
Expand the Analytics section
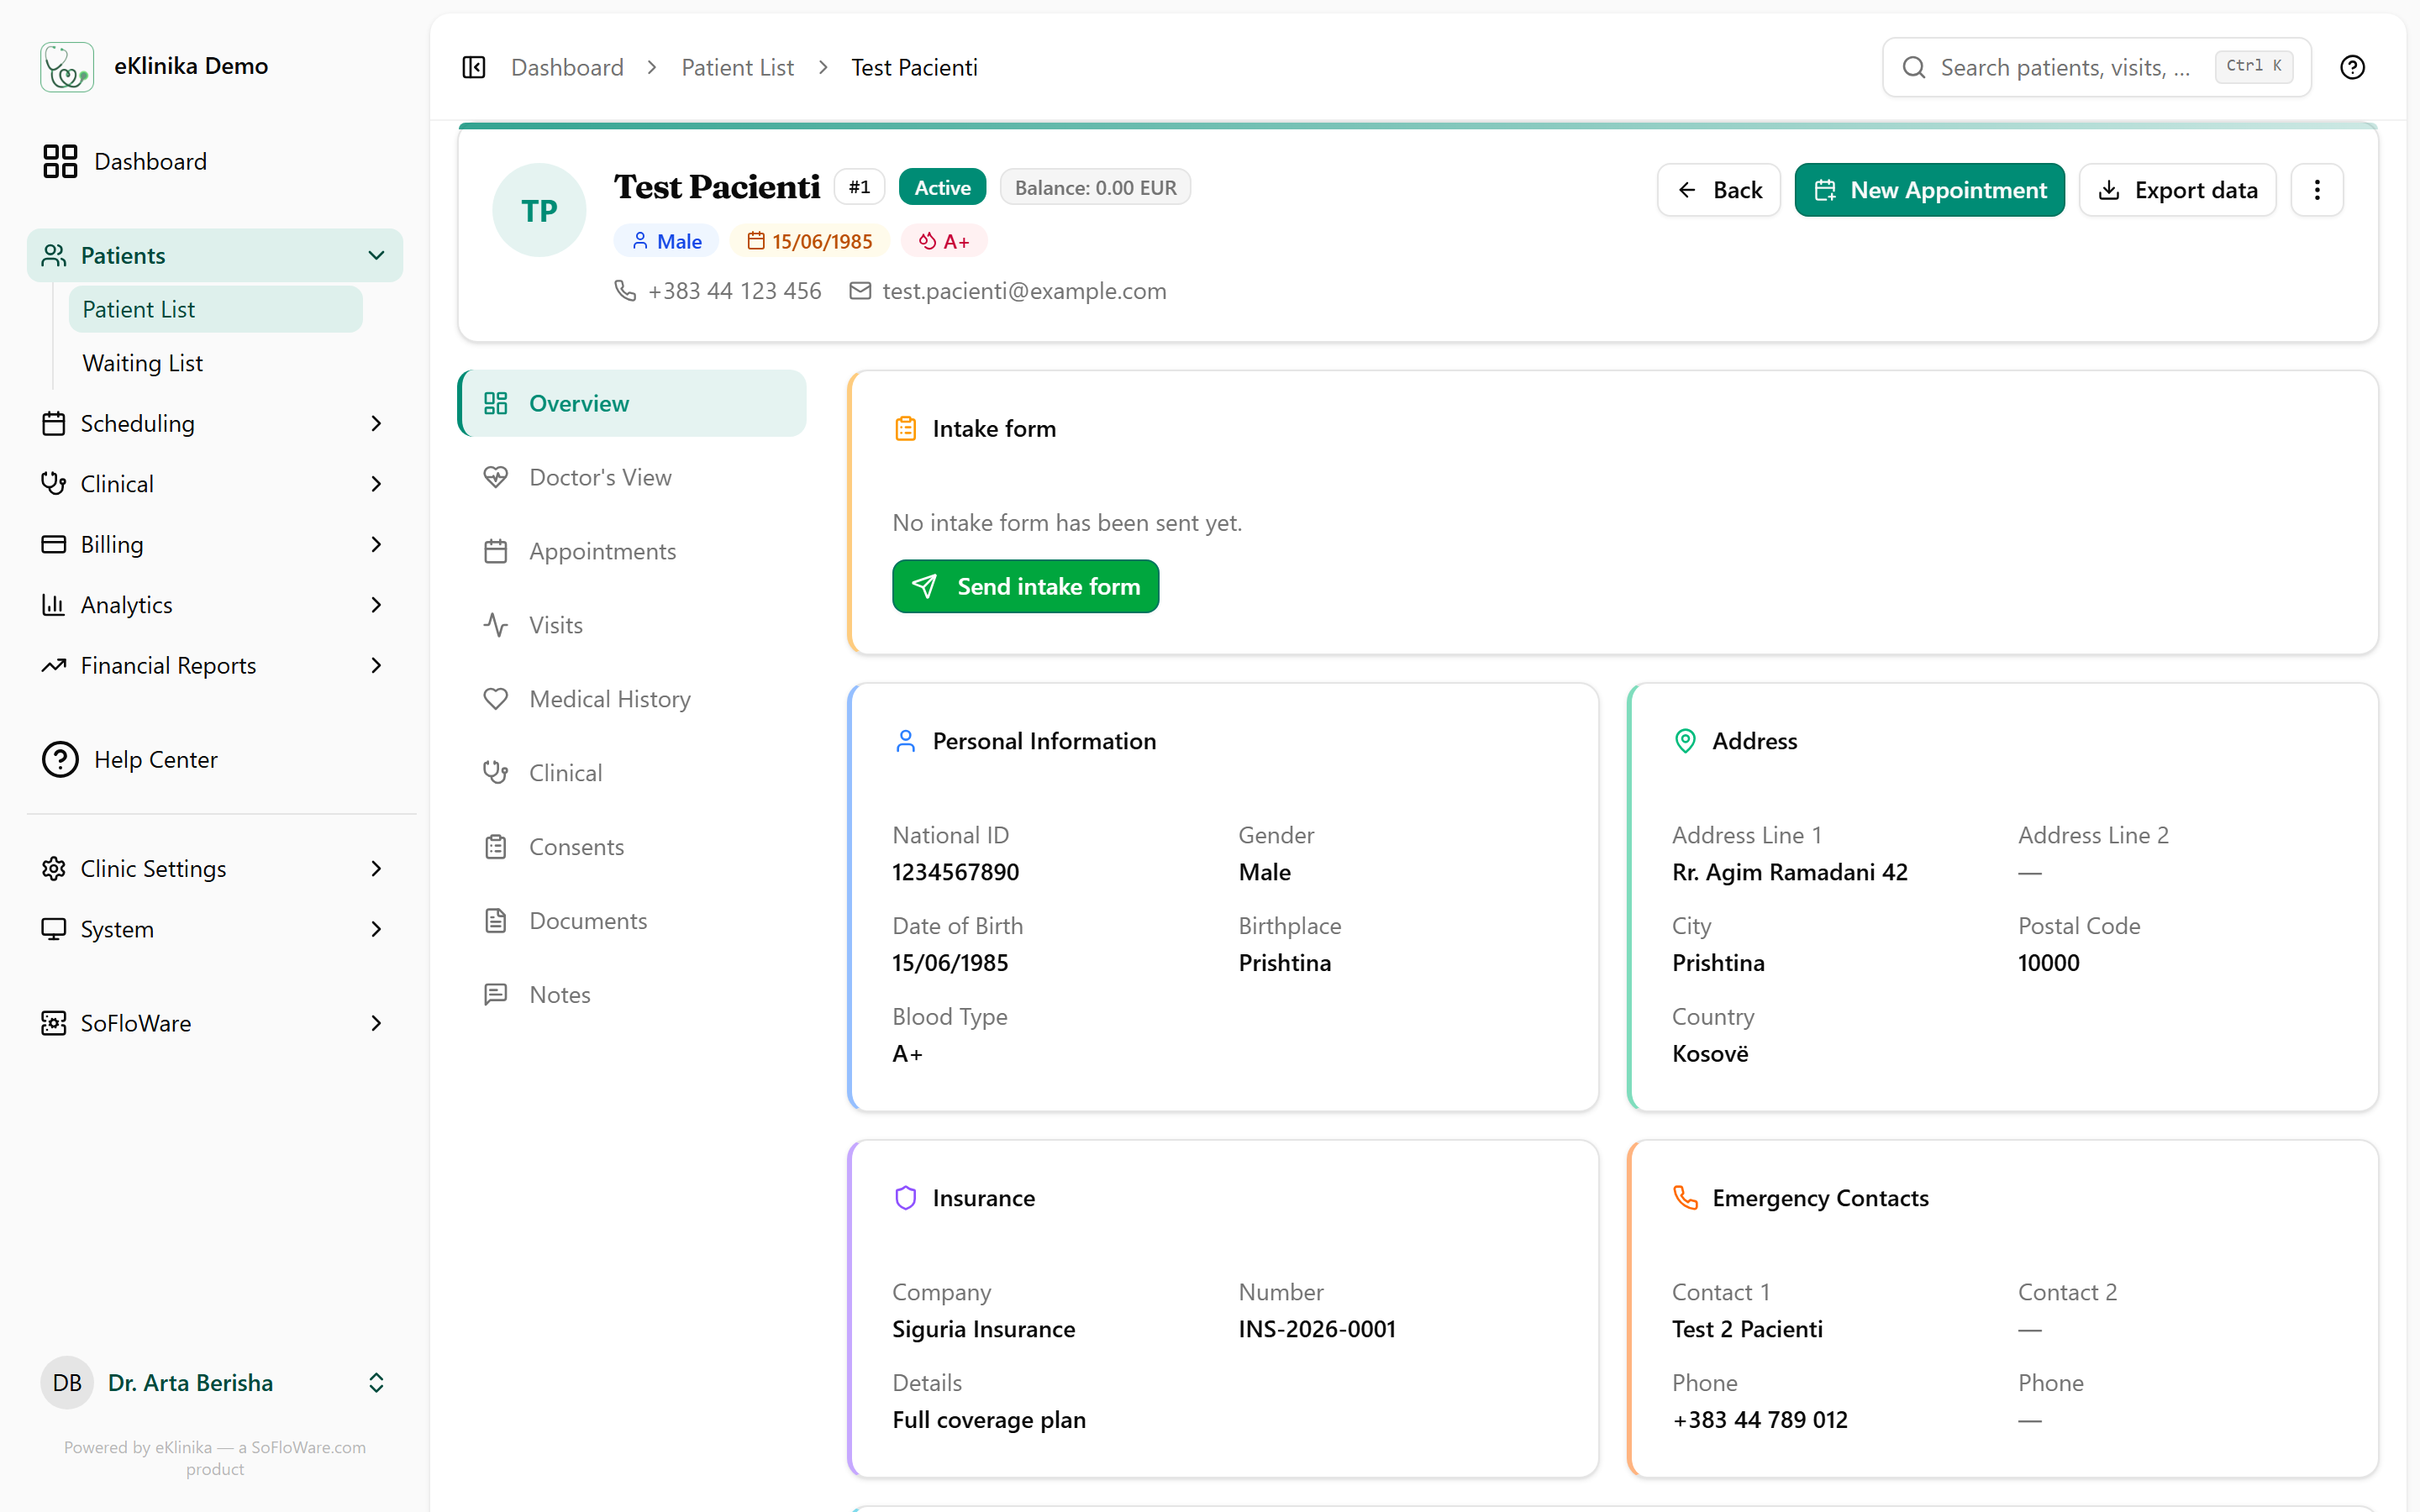(x=214, y=605)
